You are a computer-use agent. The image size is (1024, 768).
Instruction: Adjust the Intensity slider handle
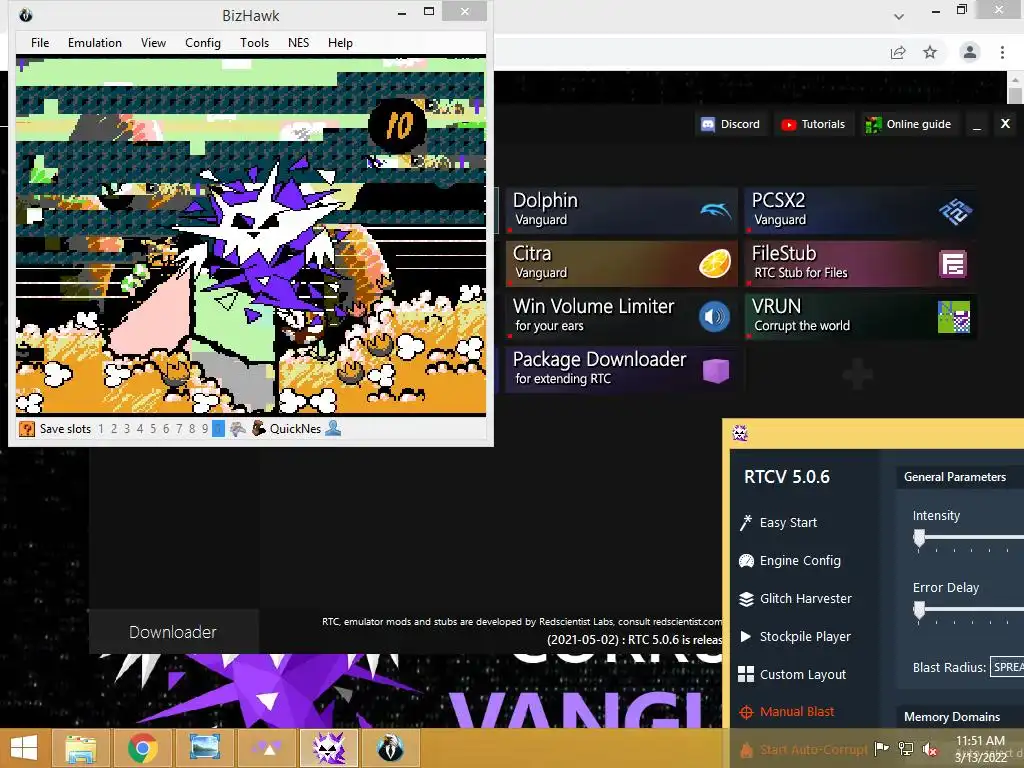[x=920, y=539]
